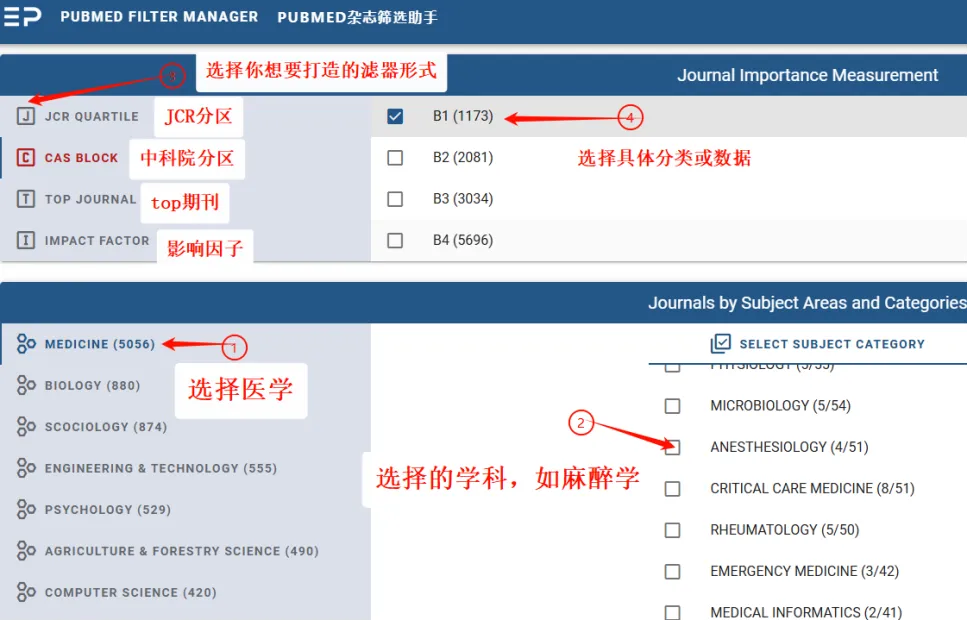Click the ANESTHESIOLOGY (4/51) label
The height and width of the screenshot is (621, 968).
pyautogui.click(x=789, y=447)
